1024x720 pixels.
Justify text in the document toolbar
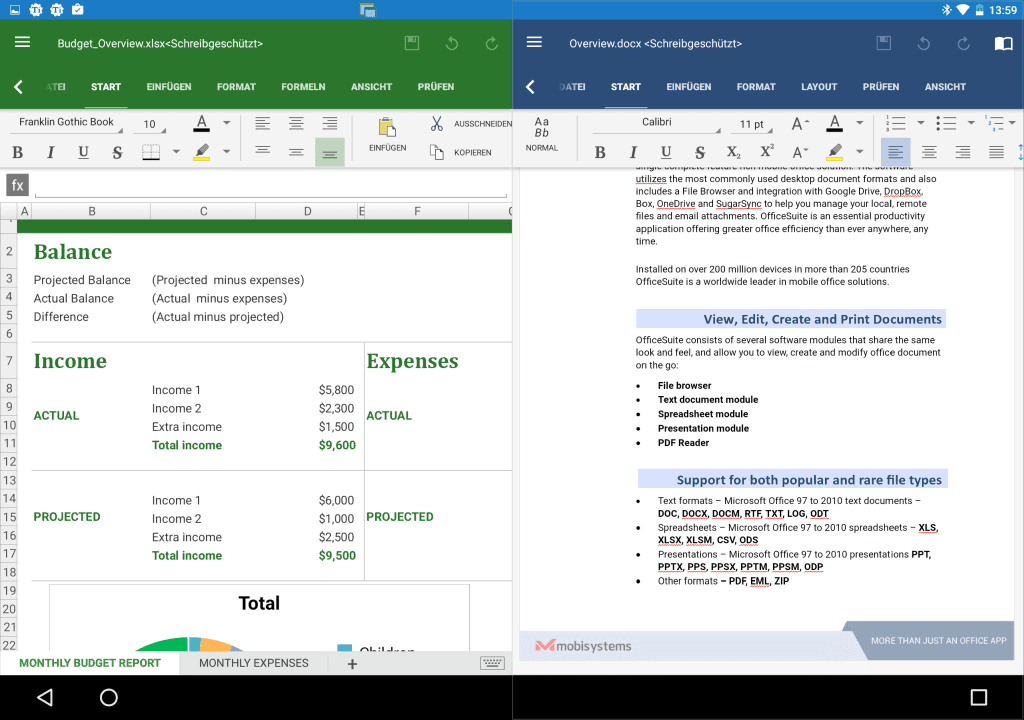click(x=996, y=152)
